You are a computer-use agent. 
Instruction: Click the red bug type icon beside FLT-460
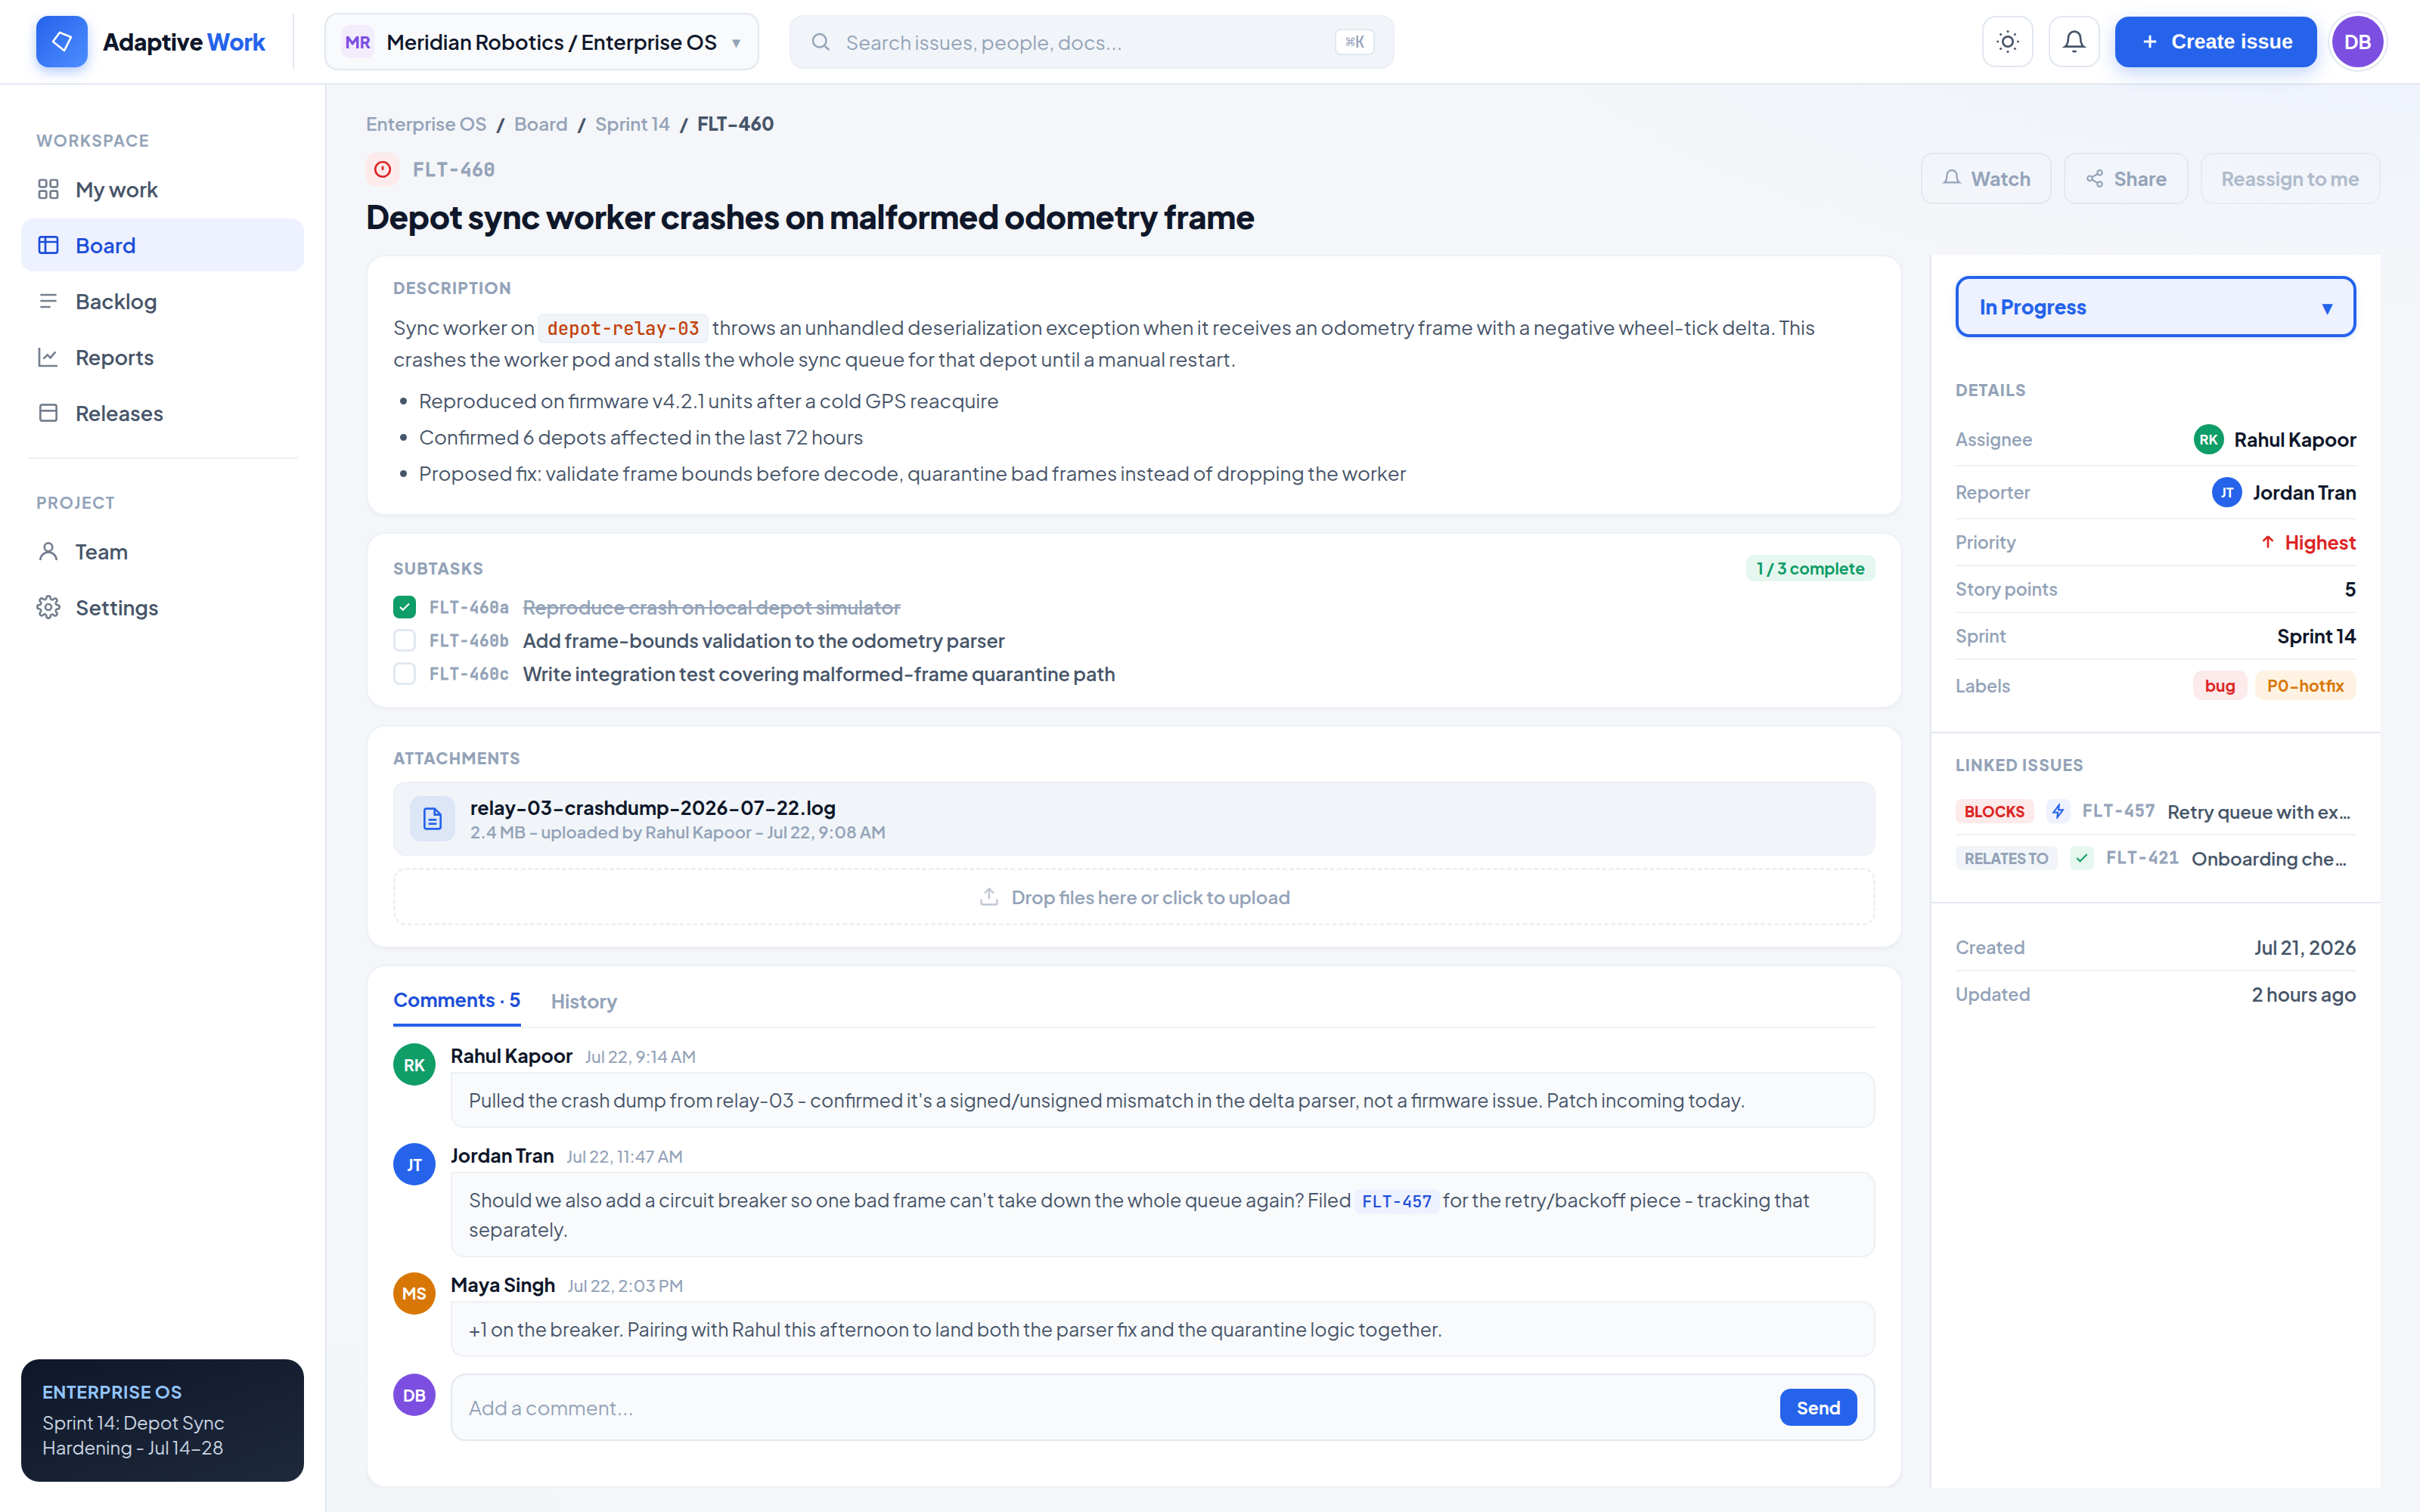click(x=382, y=170)
